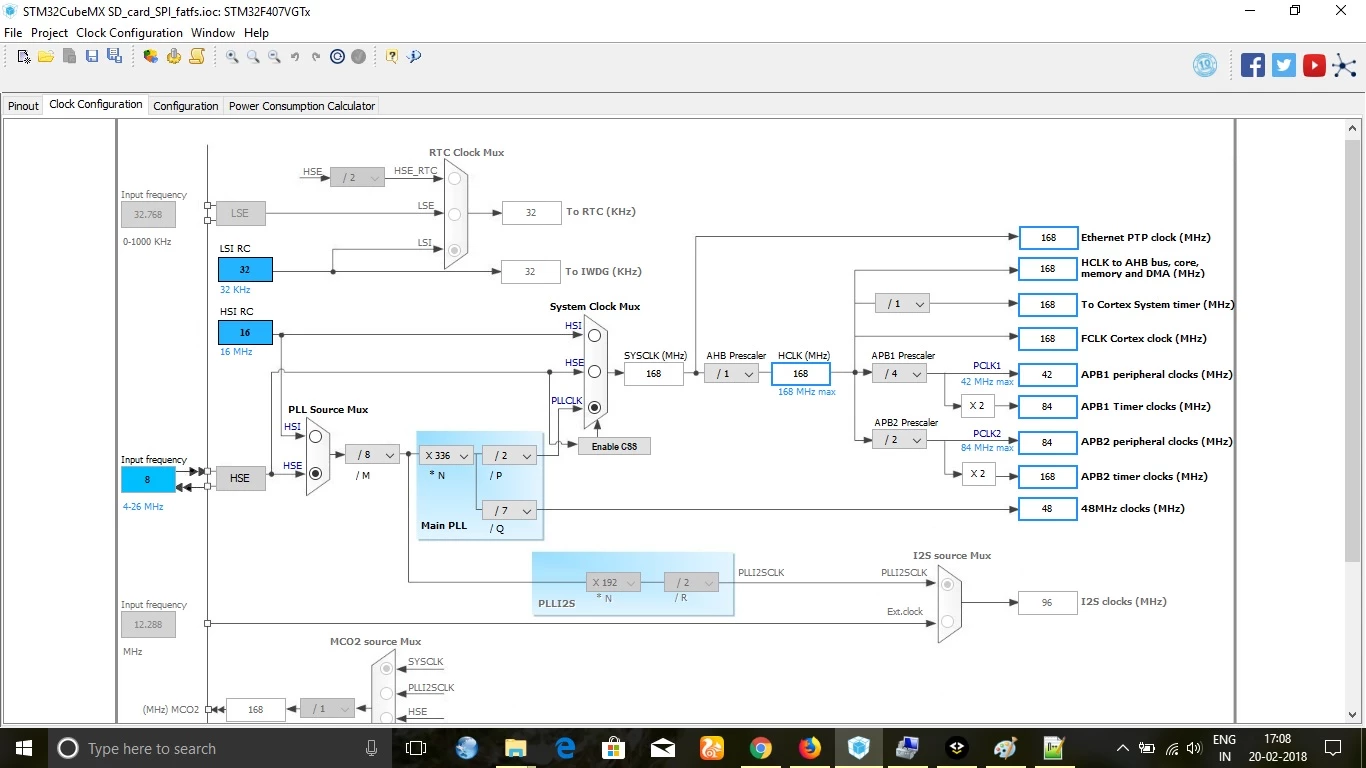This screenshot has height=768, width=1366.
Task: Open File Explorer from the taskbar
Action: [x=516, y=748]
